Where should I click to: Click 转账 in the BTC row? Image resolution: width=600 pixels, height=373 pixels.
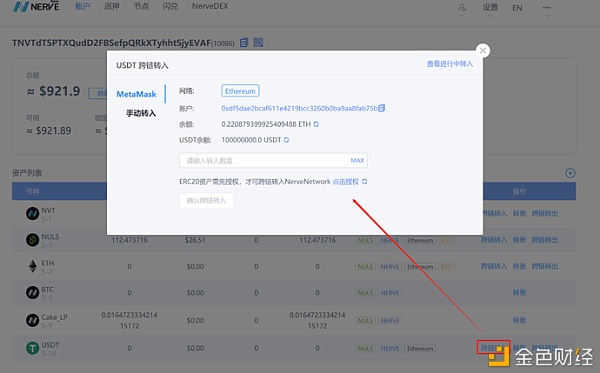519,293
